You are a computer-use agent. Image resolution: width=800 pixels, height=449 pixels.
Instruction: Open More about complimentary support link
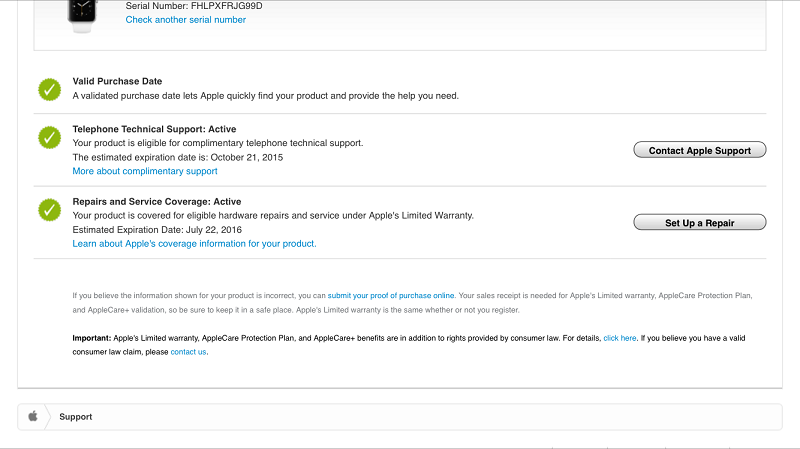pyautogui.click(x=145, y=172)
